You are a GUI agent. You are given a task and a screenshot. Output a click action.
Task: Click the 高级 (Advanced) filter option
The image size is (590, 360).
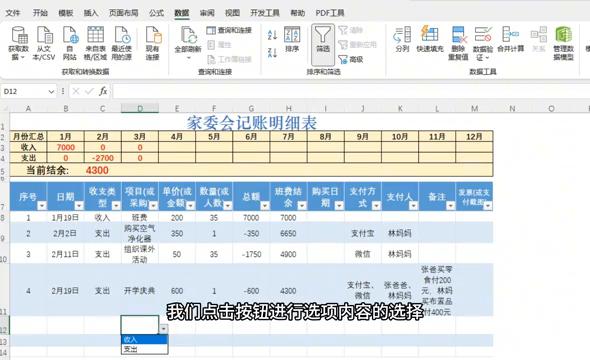tap(351, 59)
